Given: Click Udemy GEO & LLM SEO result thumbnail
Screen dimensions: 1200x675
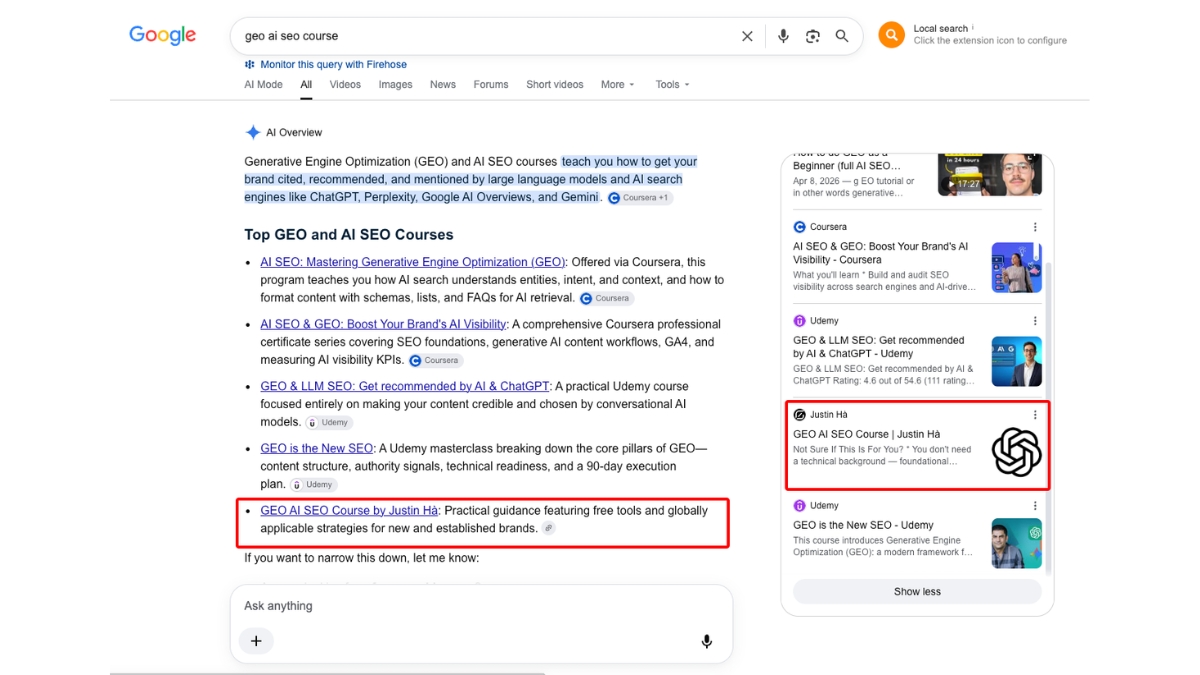Looking at the screenshot, I should coord(1017,361).
